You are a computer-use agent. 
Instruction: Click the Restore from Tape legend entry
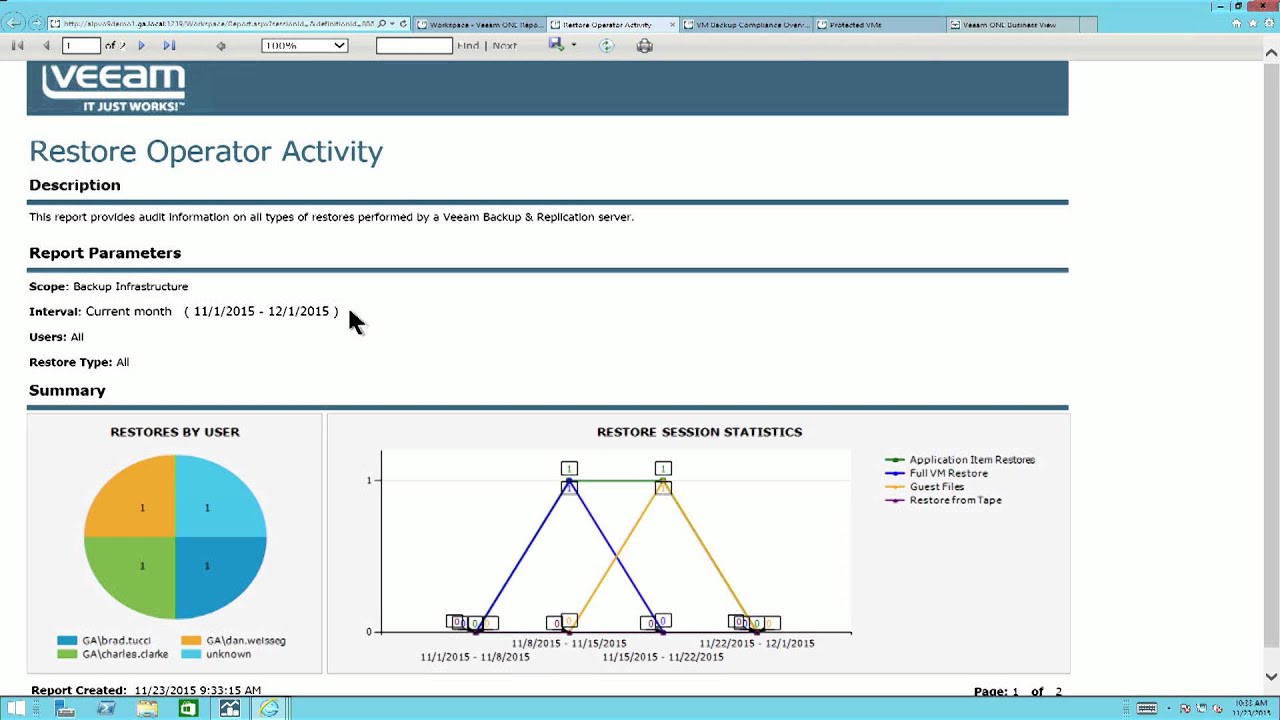[943, 500]
